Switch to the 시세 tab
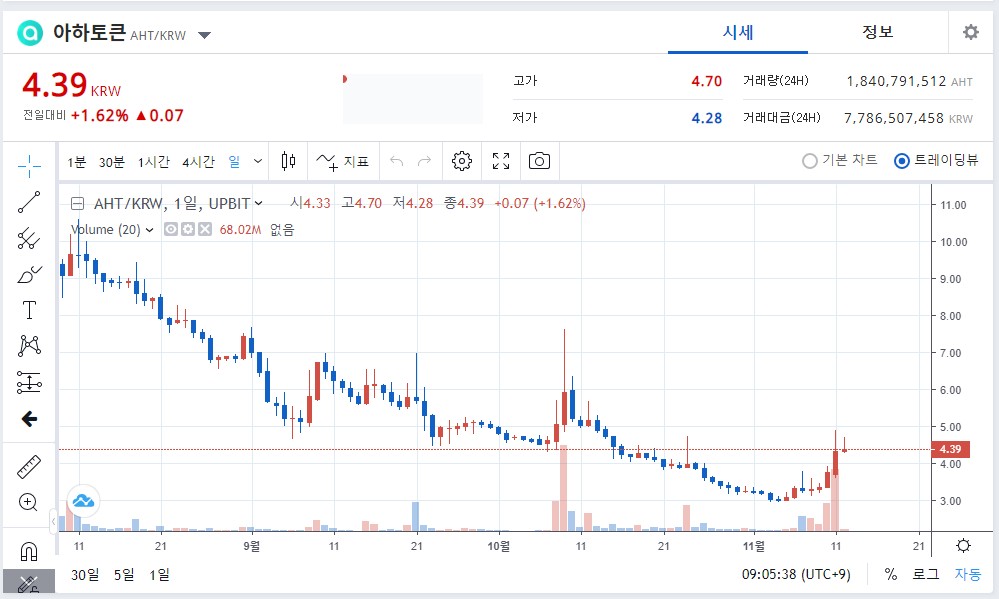Viewport: 999px width, 599px height. 738,32
